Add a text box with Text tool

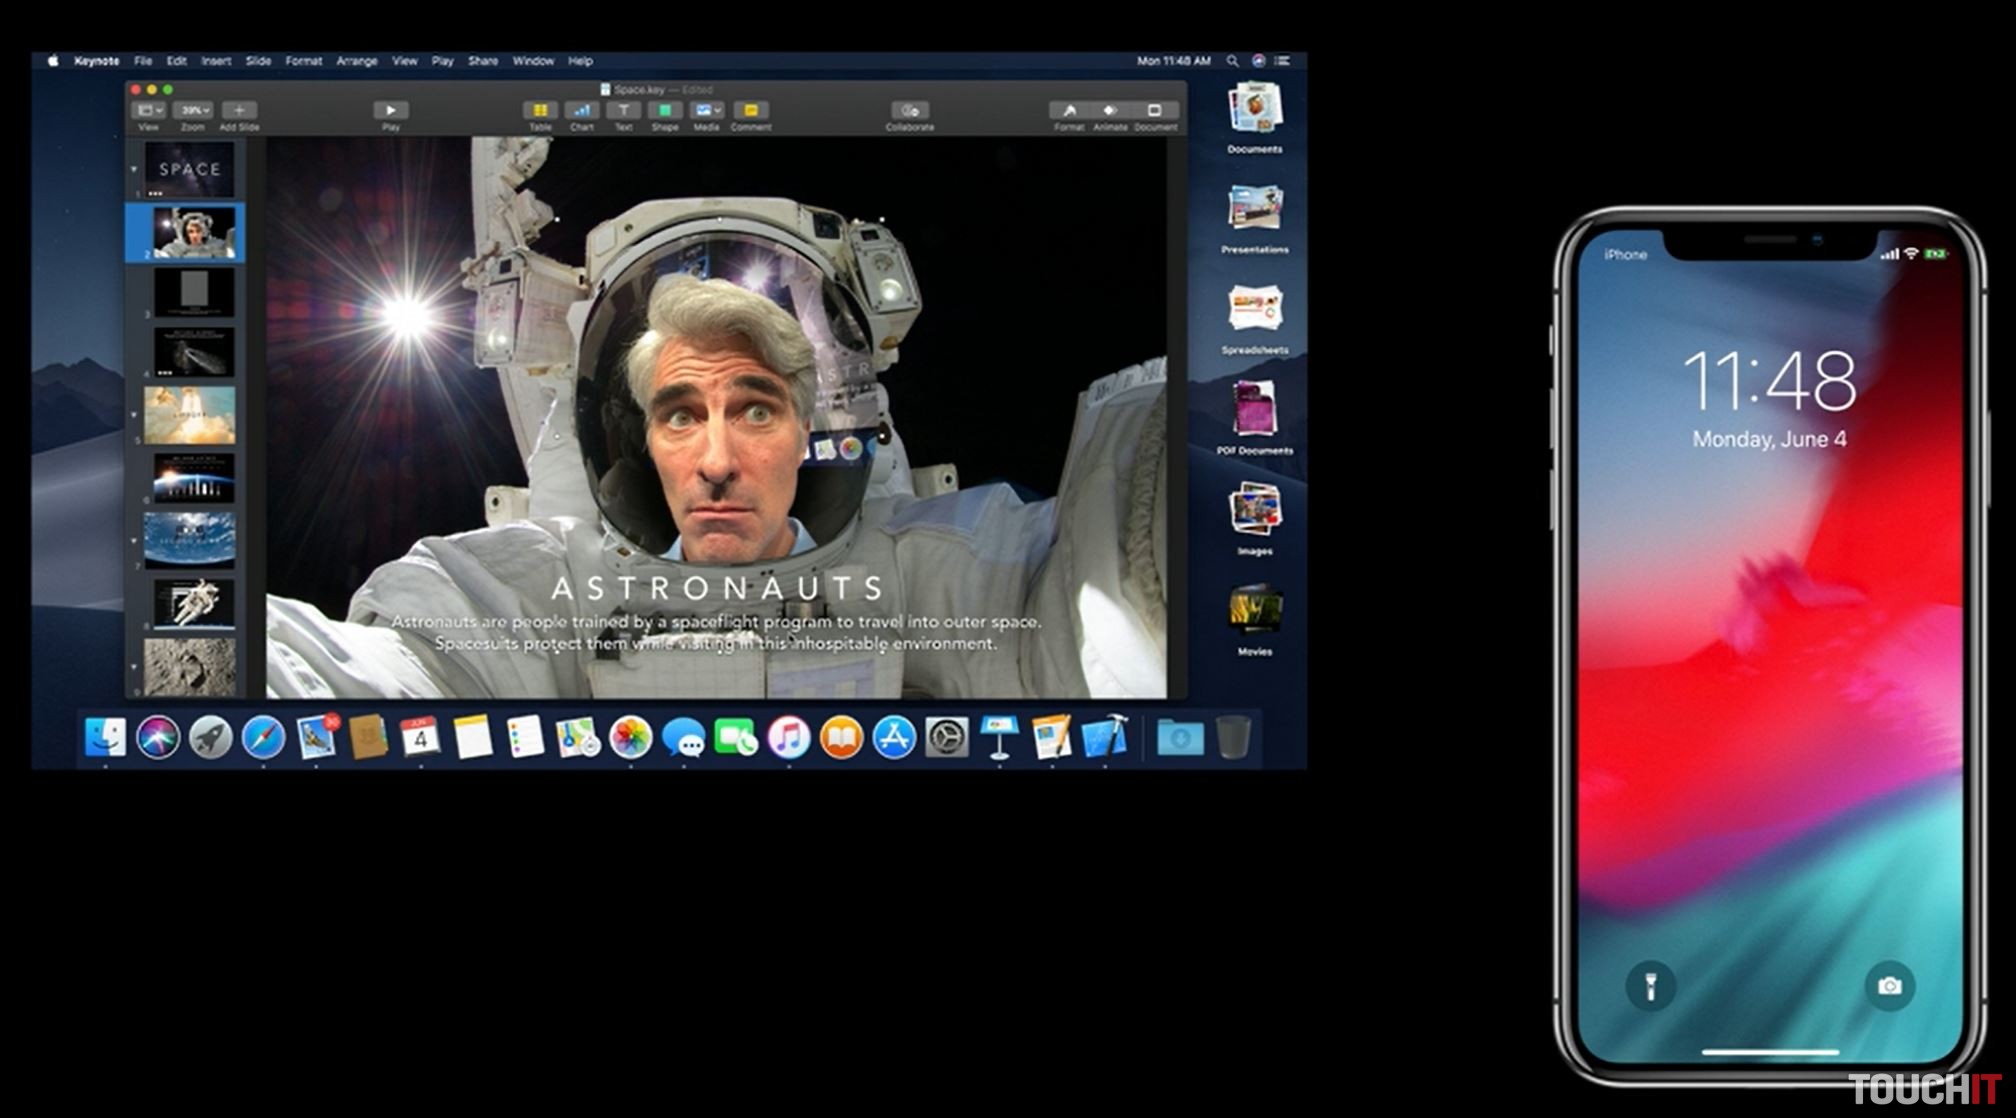coord(623,111)
